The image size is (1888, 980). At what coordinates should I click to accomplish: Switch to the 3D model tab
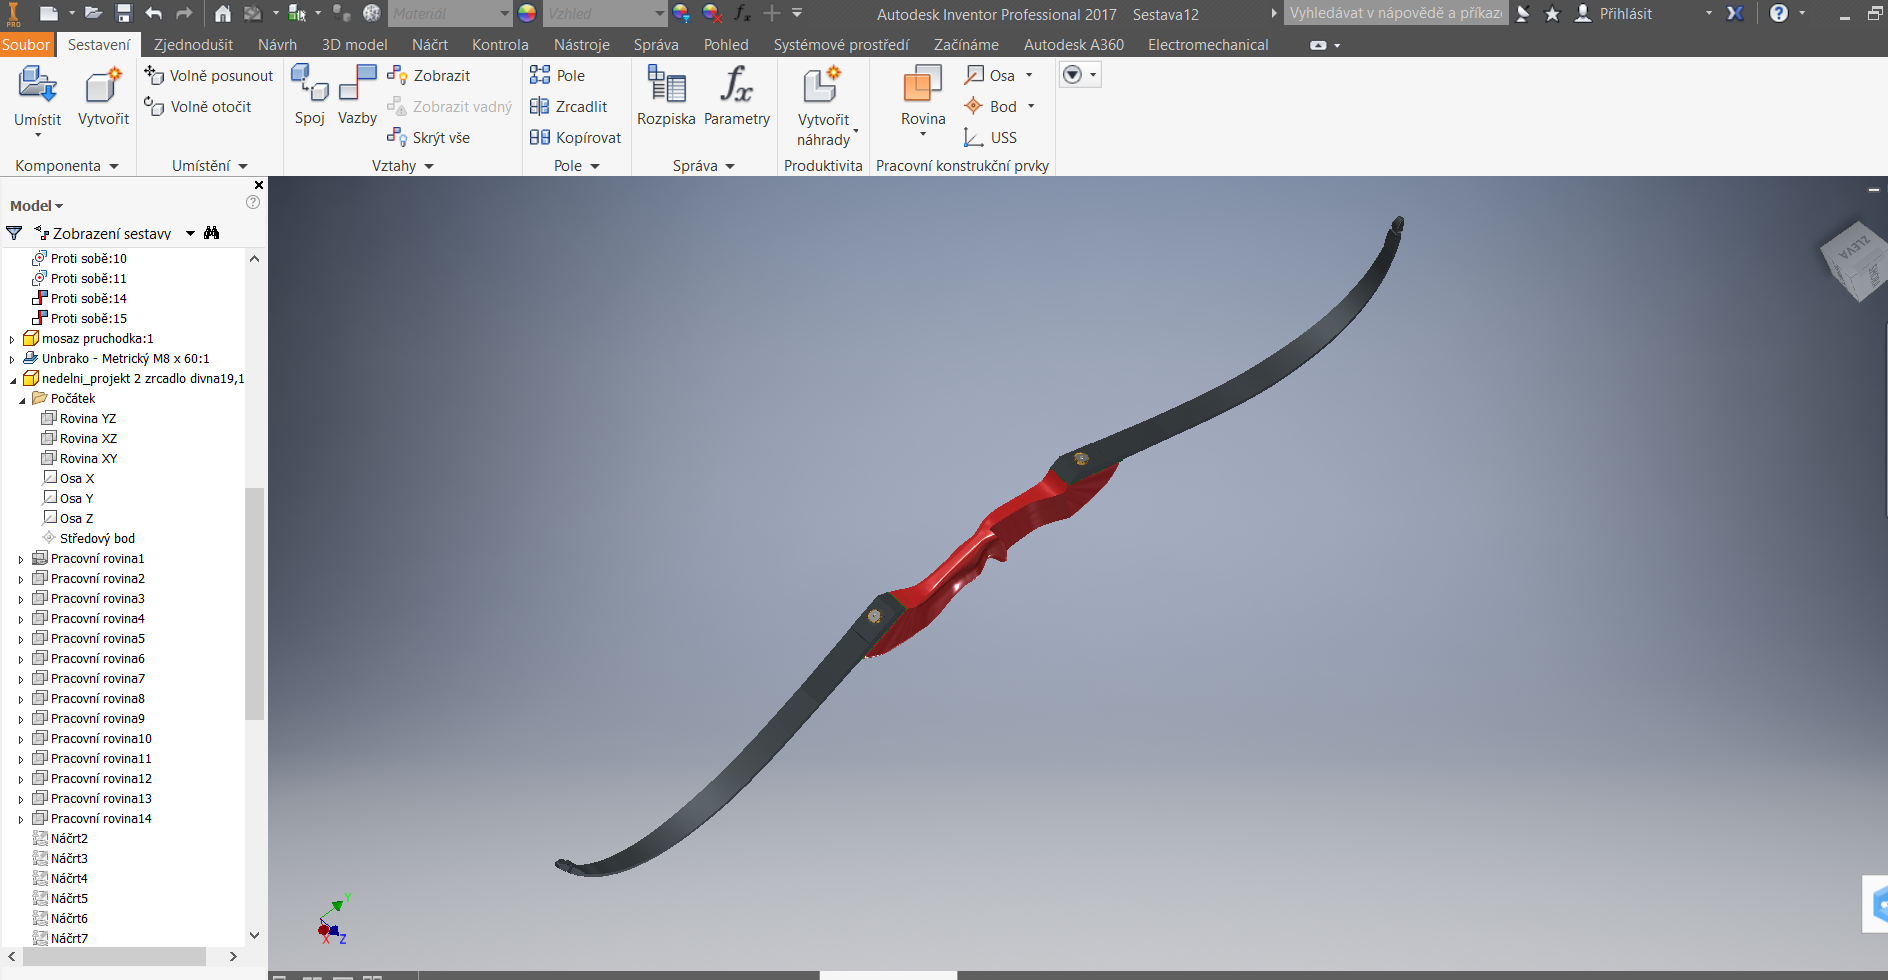click(354, 45)
